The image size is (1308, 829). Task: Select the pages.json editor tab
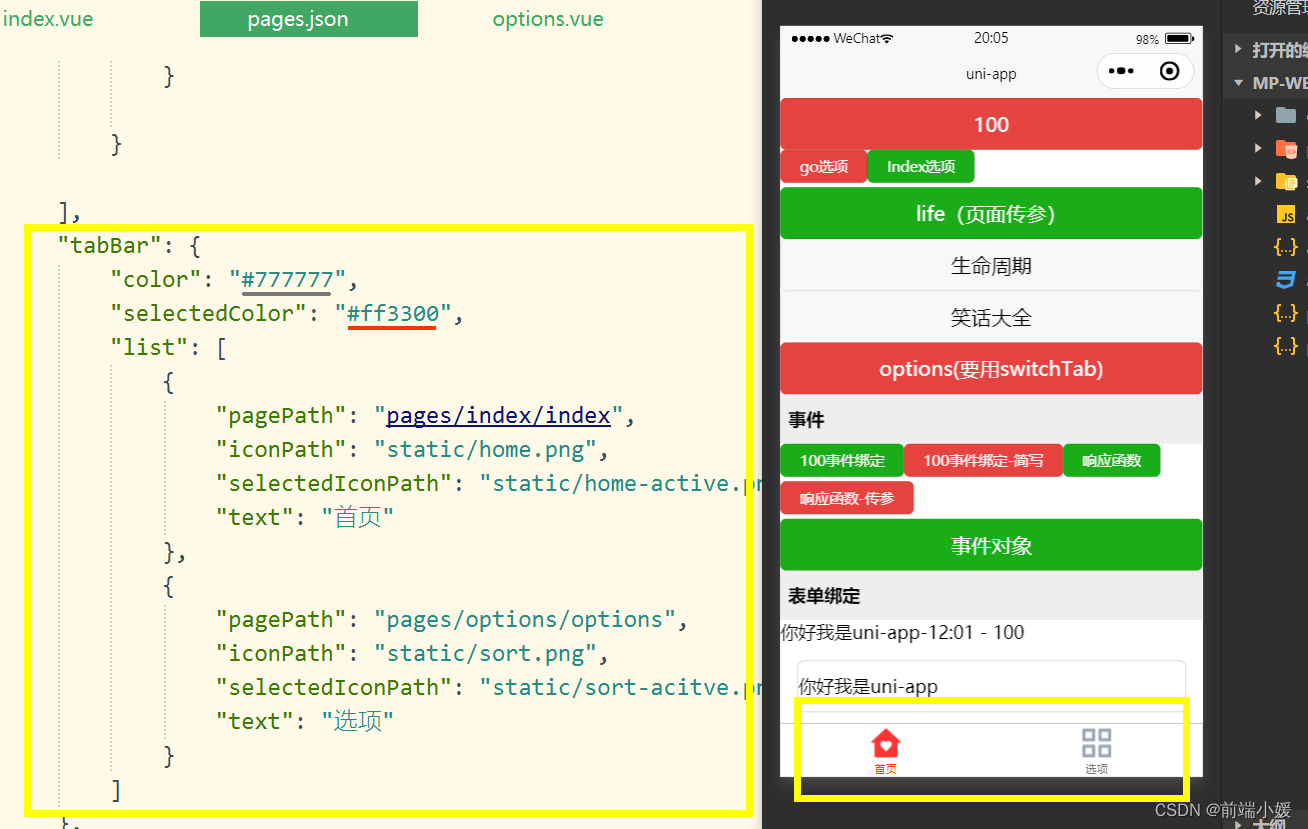pyautogui.click(x=308, y=19)
